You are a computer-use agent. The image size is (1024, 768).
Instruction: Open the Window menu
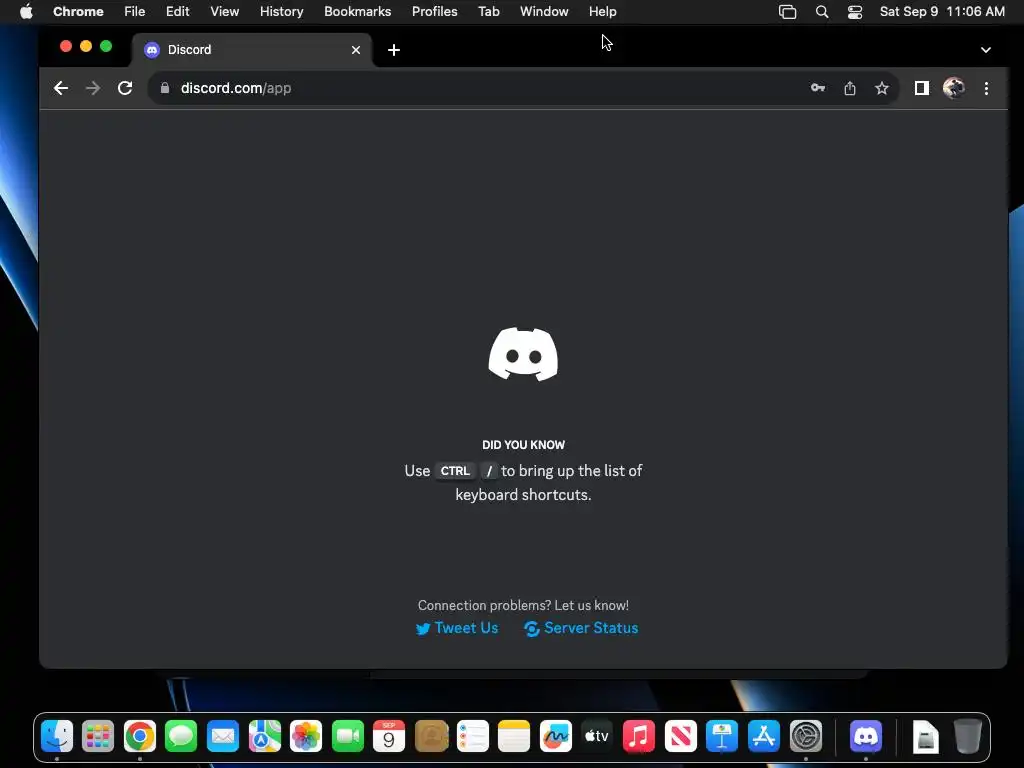[544, 12]
